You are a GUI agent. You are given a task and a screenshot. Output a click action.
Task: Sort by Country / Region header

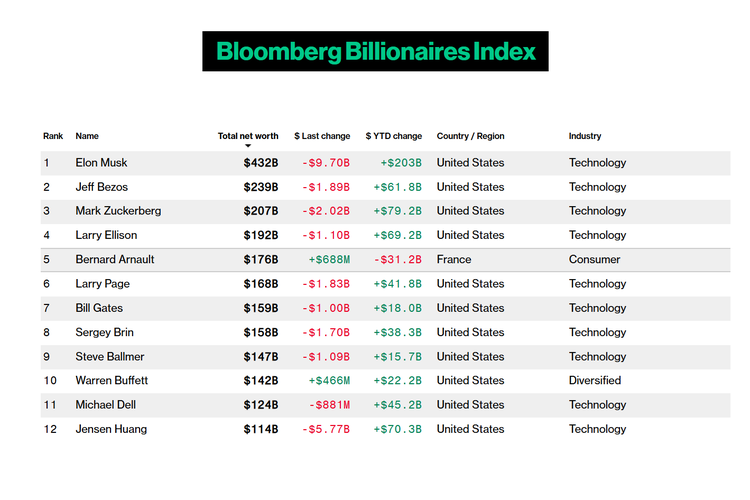click(470, 136)
